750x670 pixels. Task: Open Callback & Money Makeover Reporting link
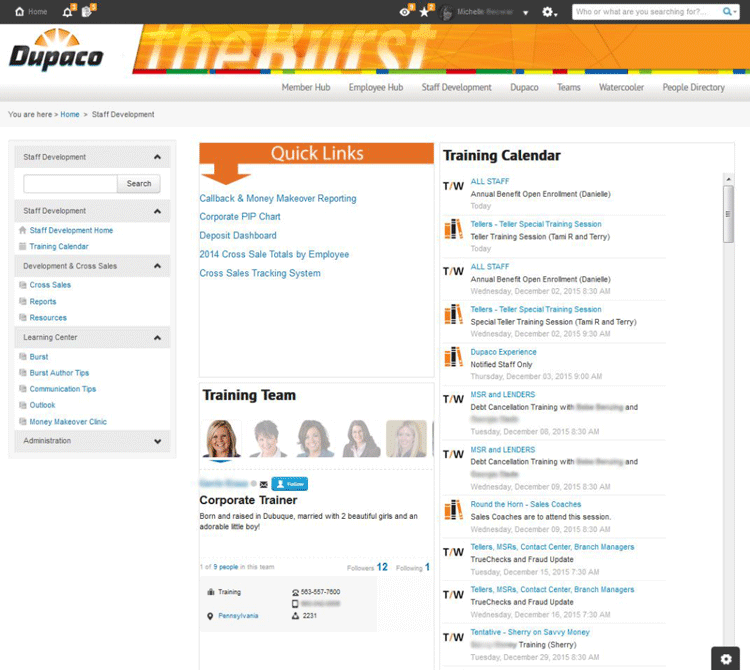point(278,198)
